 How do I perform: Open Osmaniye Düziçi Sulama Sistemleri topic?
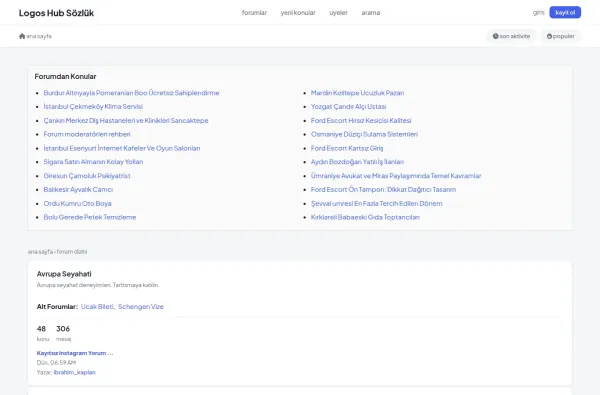click(364, 134)
